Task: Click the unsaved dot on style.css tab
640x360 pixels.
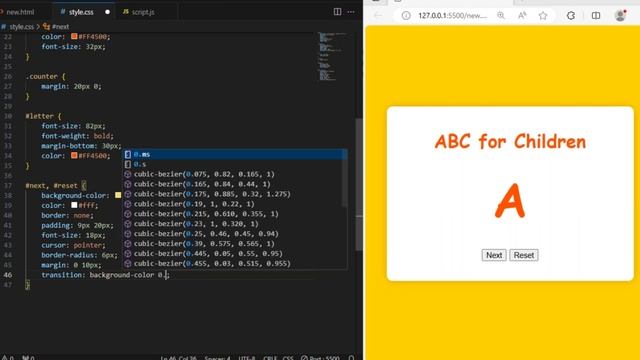Action: pyautogui.click(x=107, y=12)
